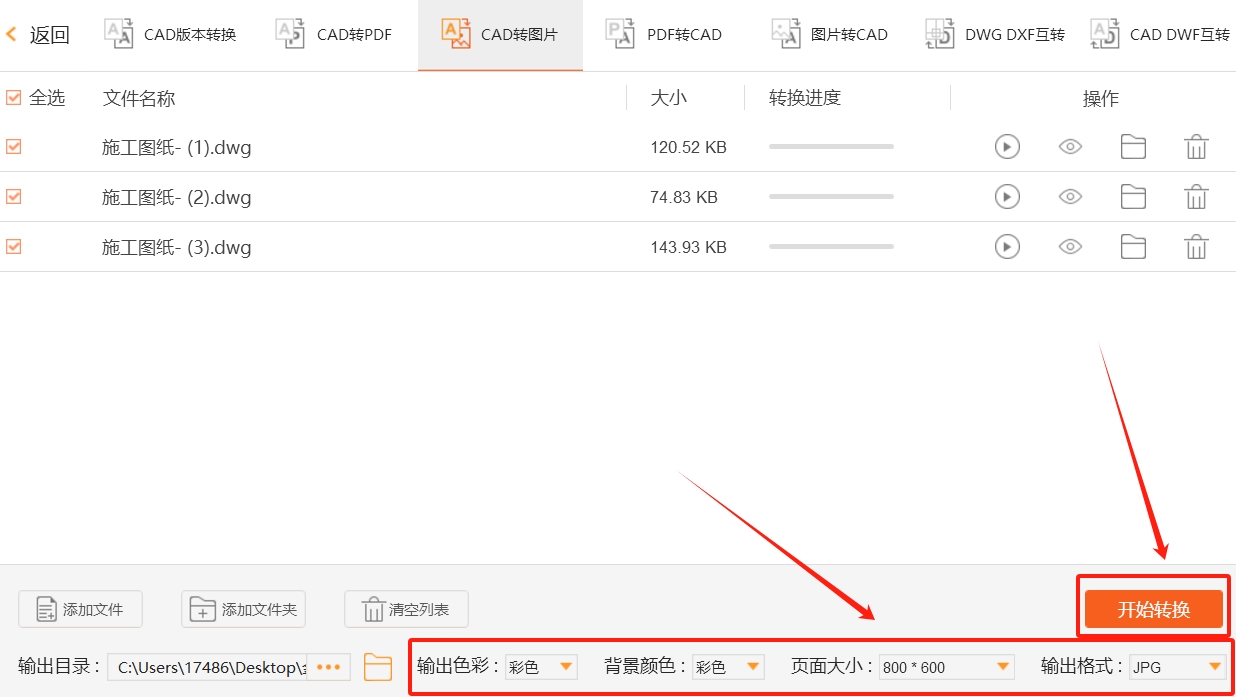Click 返回 to go back

coord(40,33)
